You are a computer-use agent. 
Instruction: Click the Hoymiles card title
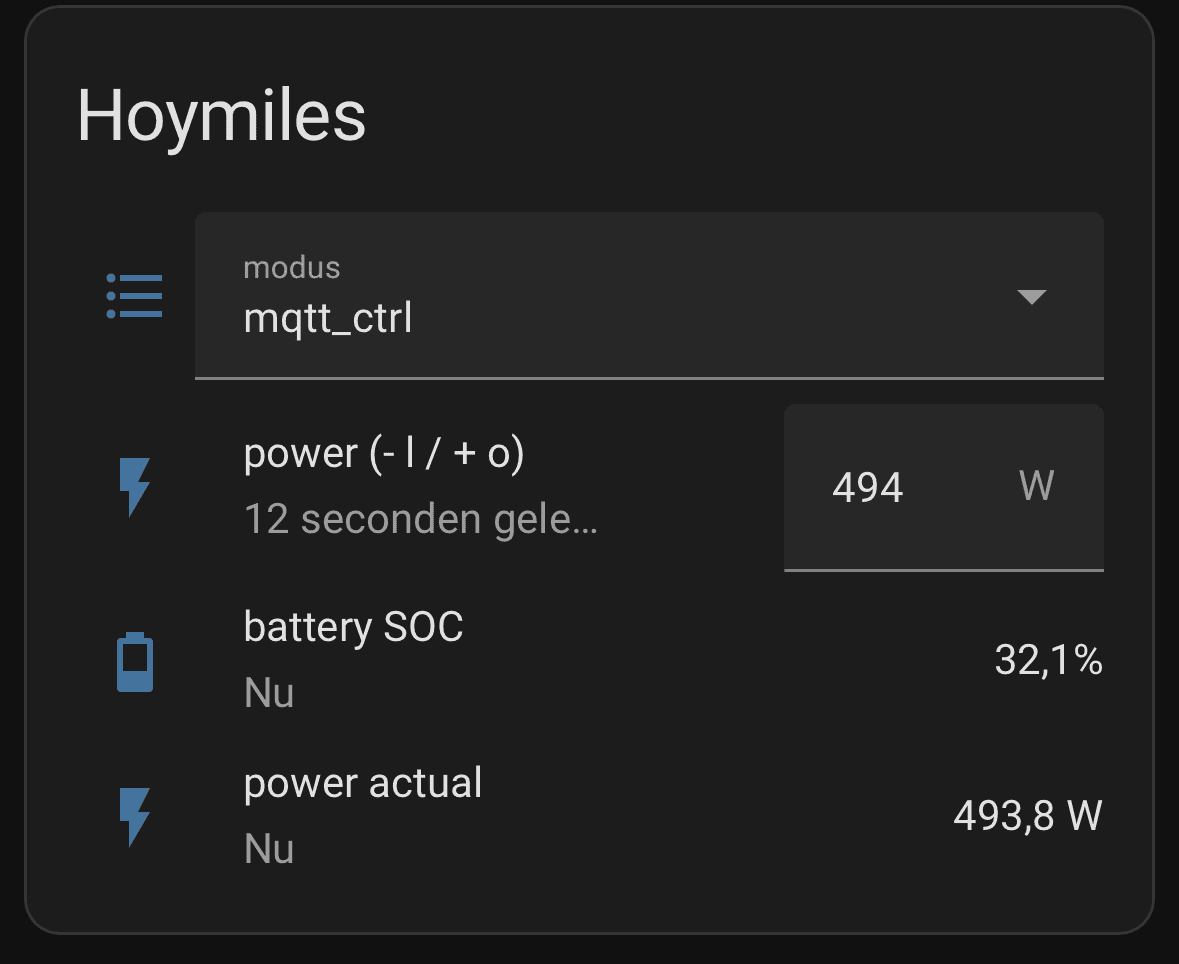tap(222, 116)
